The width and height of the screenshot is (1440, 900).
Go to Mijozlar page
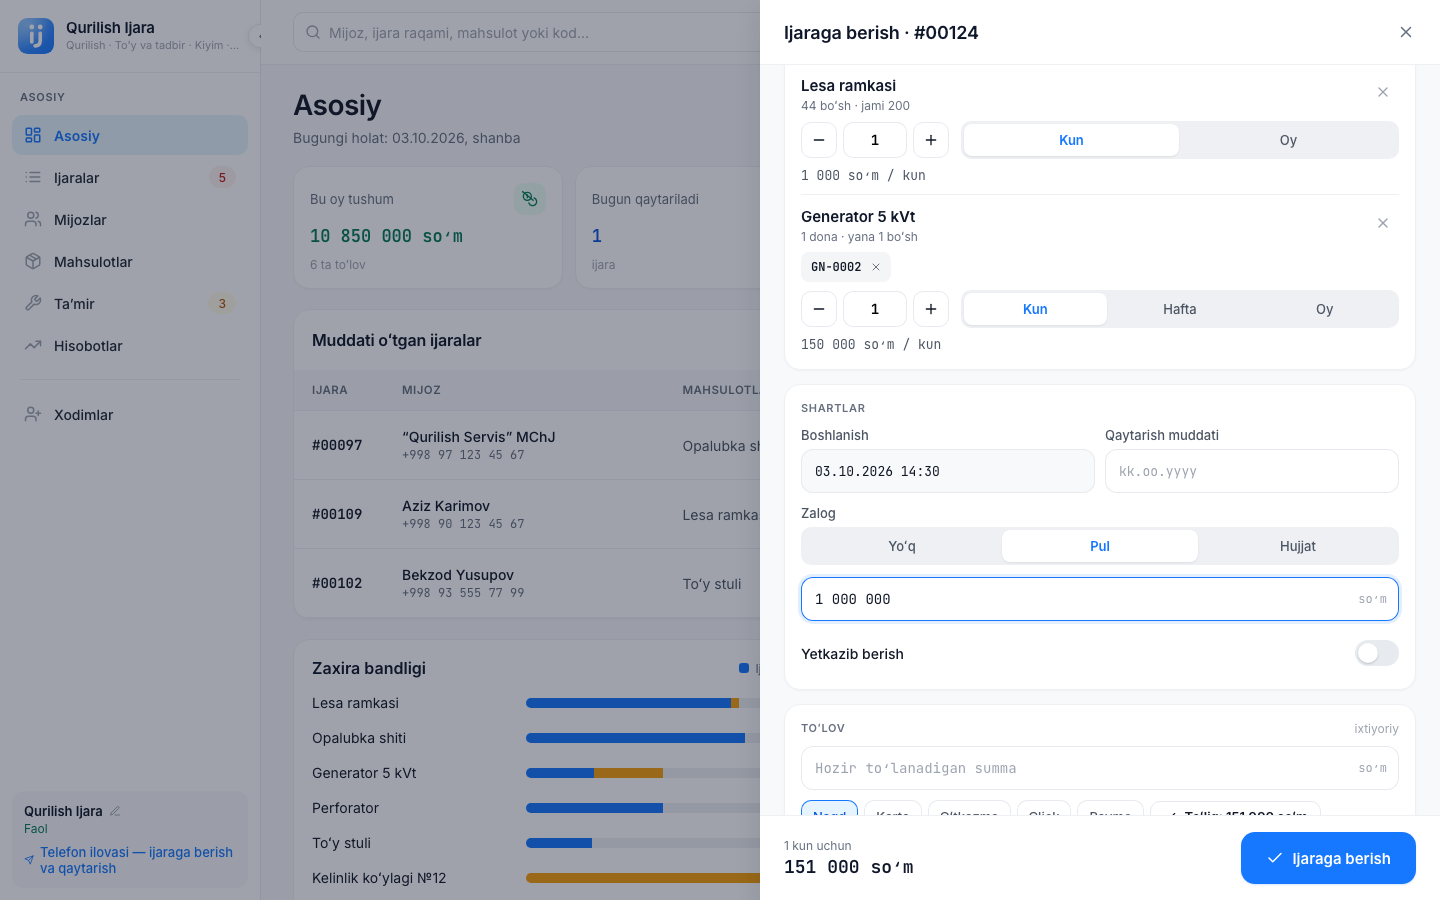click(130, 220)
